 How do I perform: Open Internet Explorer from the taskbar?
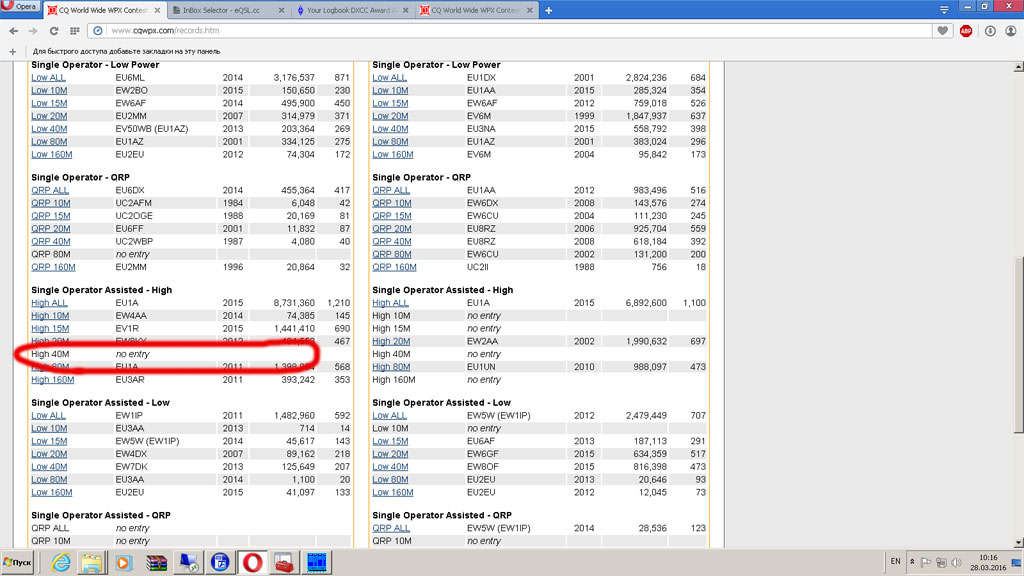(62, 562)
